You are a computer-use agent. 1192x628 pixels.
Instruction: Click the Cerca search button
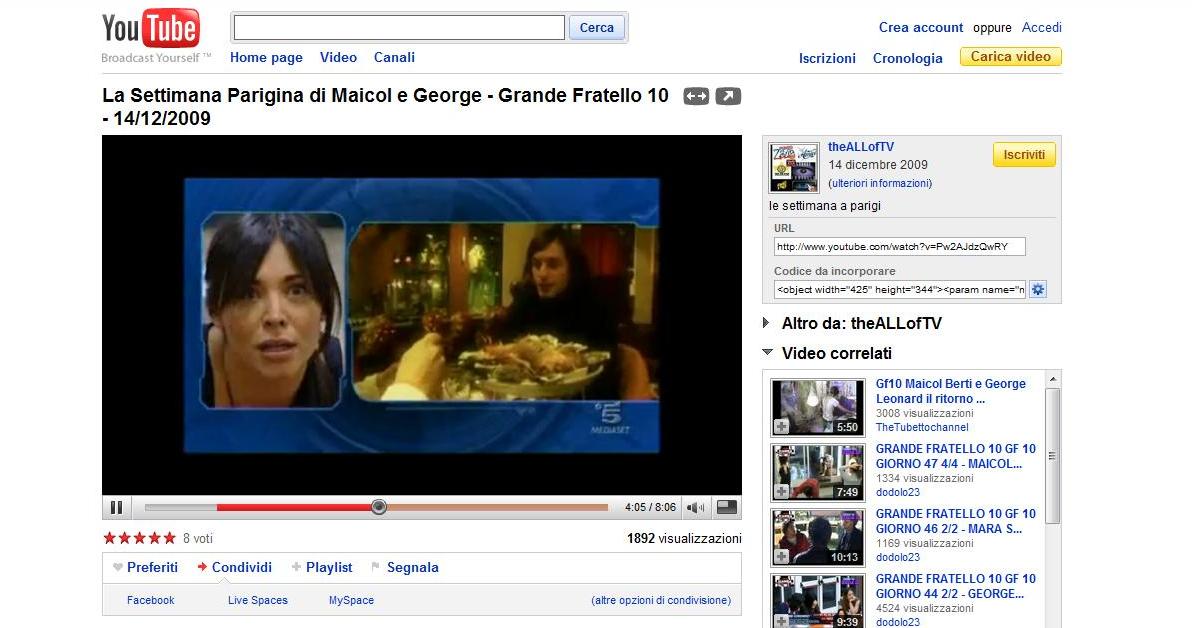[x=597, y=27]
